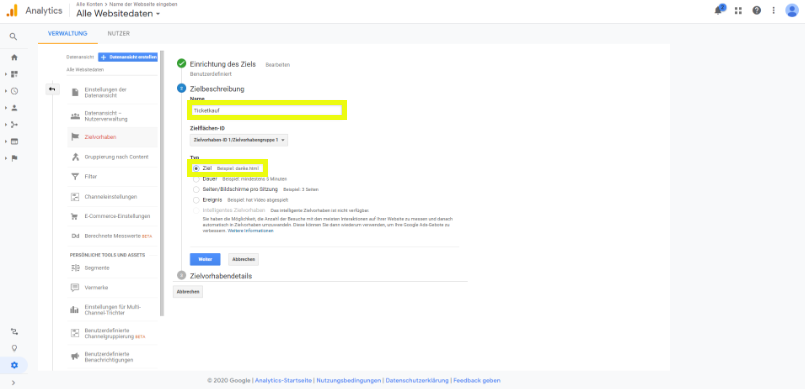
Task: Open the search icon in left sidebar
Action: point(13,37)
